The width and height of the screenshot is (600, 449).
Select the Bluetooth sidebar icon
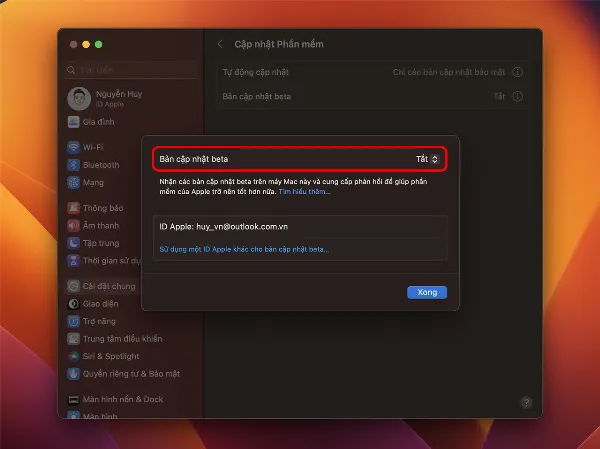(73, 165)
